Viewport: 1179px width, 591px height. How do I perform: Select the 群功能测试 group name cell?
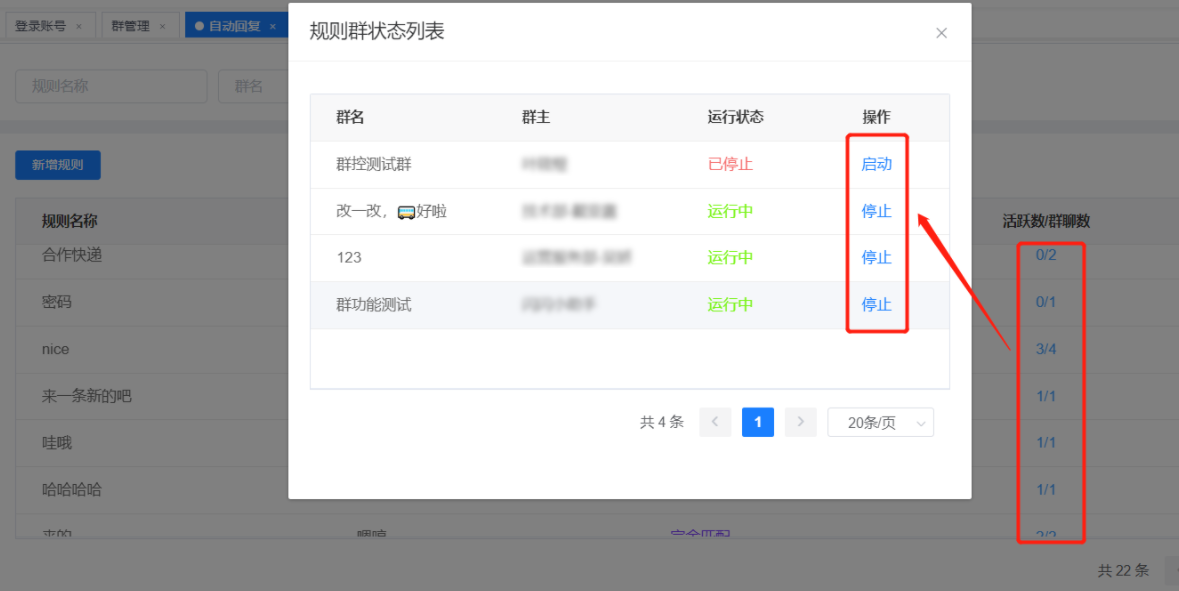pyautogui.click(x=374, y=305)
